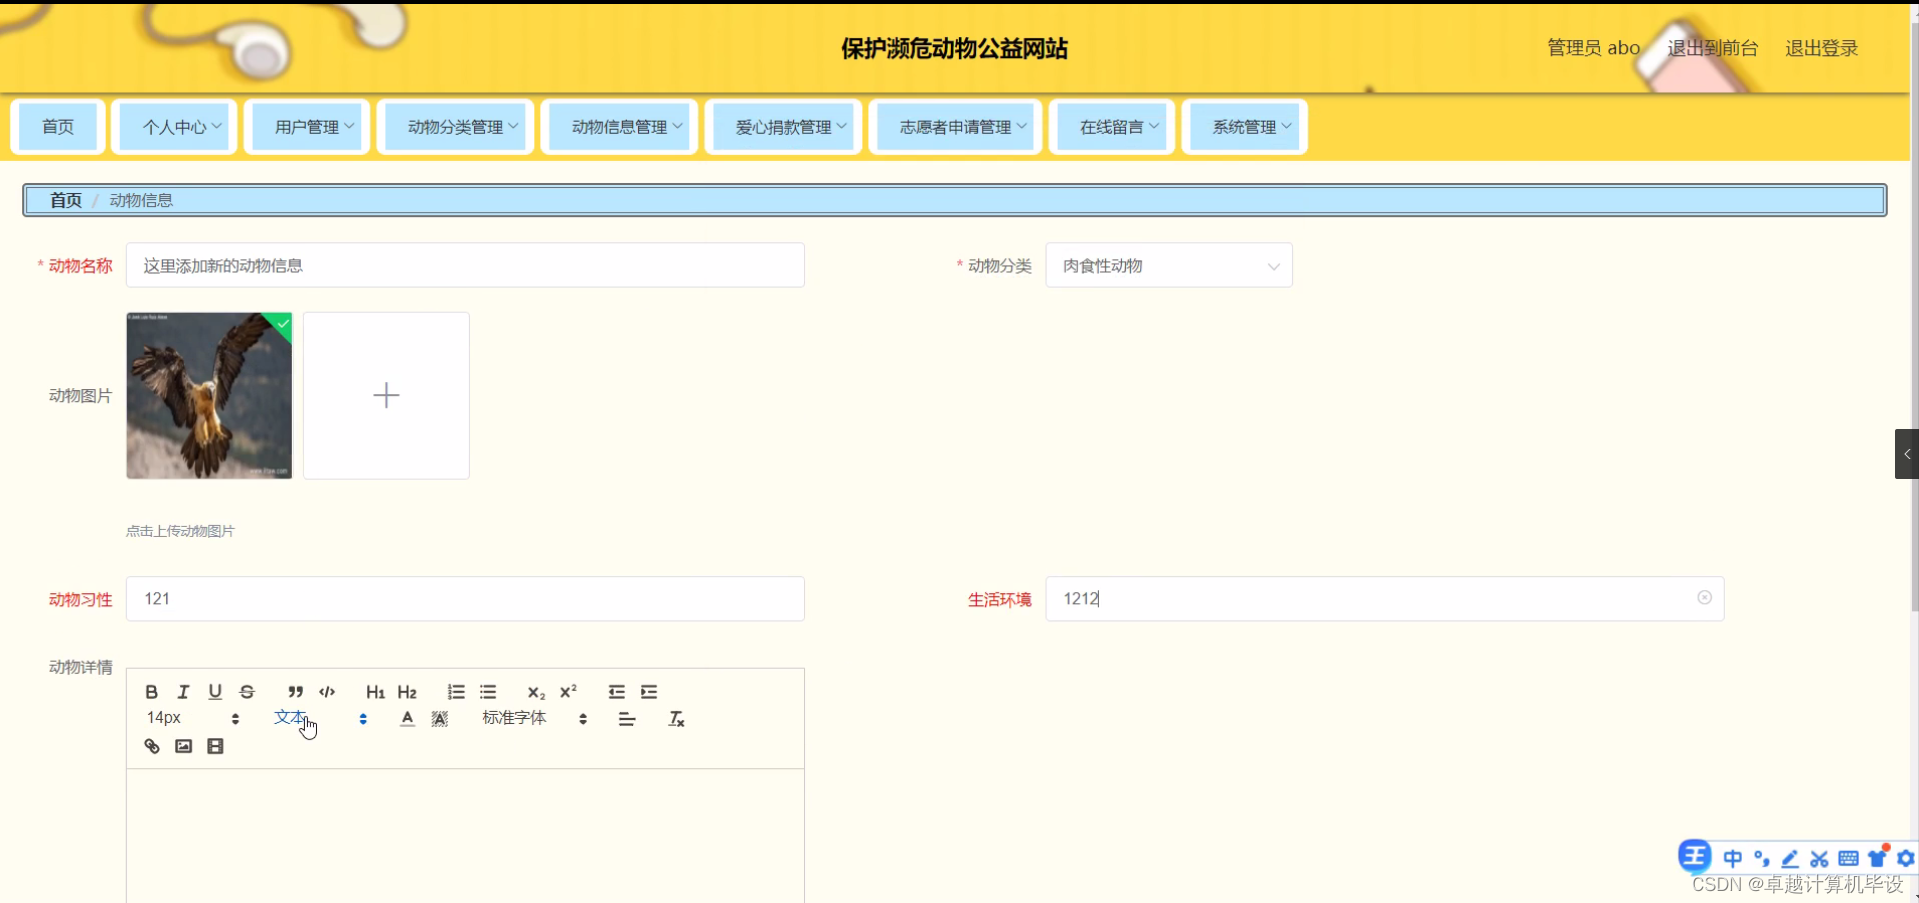Apply superscript formatting
This screenshot has width=1919, height=903.
click(x=568, y=692)
